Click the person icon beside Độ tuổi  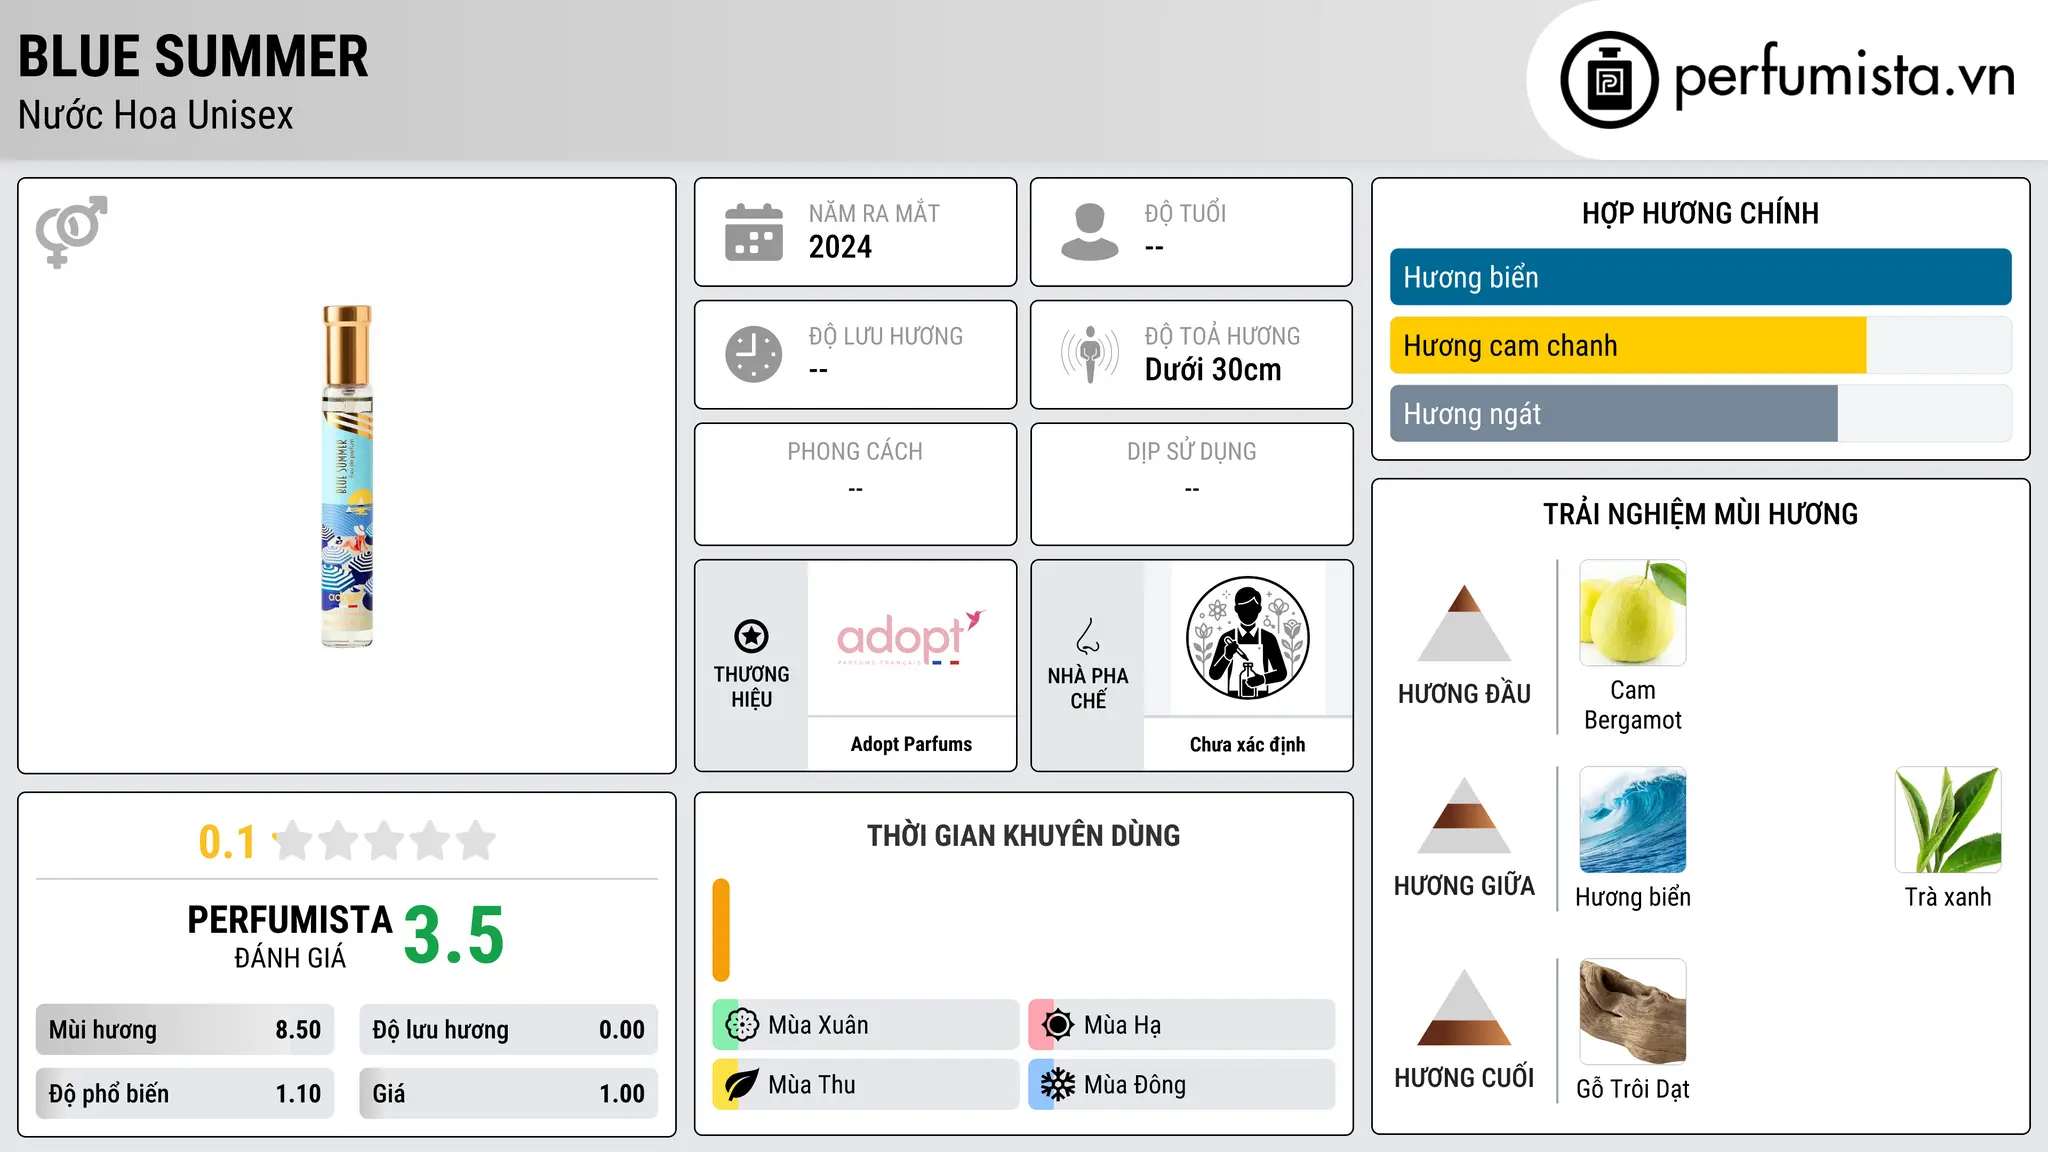tap(1090, 232)
